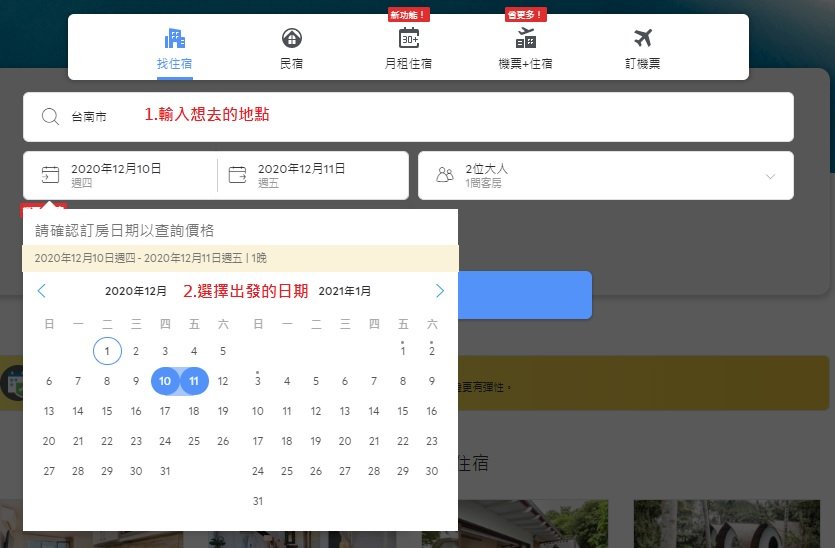Click the destination field showing 台南市
Image resolution: width=835 pixels, height=548 pixels.
coord(408,117)
